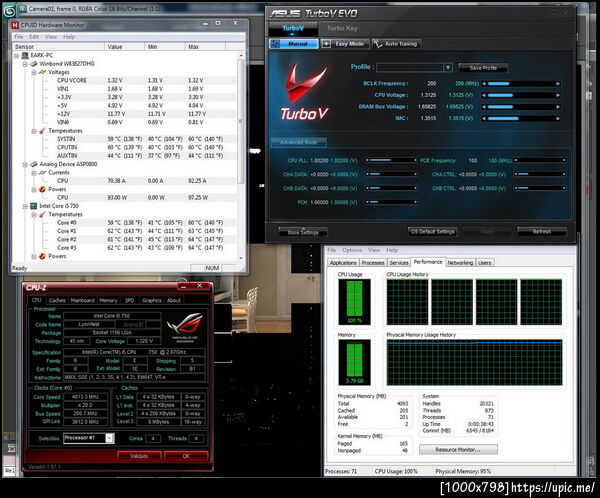Click the HWMonitor red H title icon
600x498 pixels.
coord(15,25)
